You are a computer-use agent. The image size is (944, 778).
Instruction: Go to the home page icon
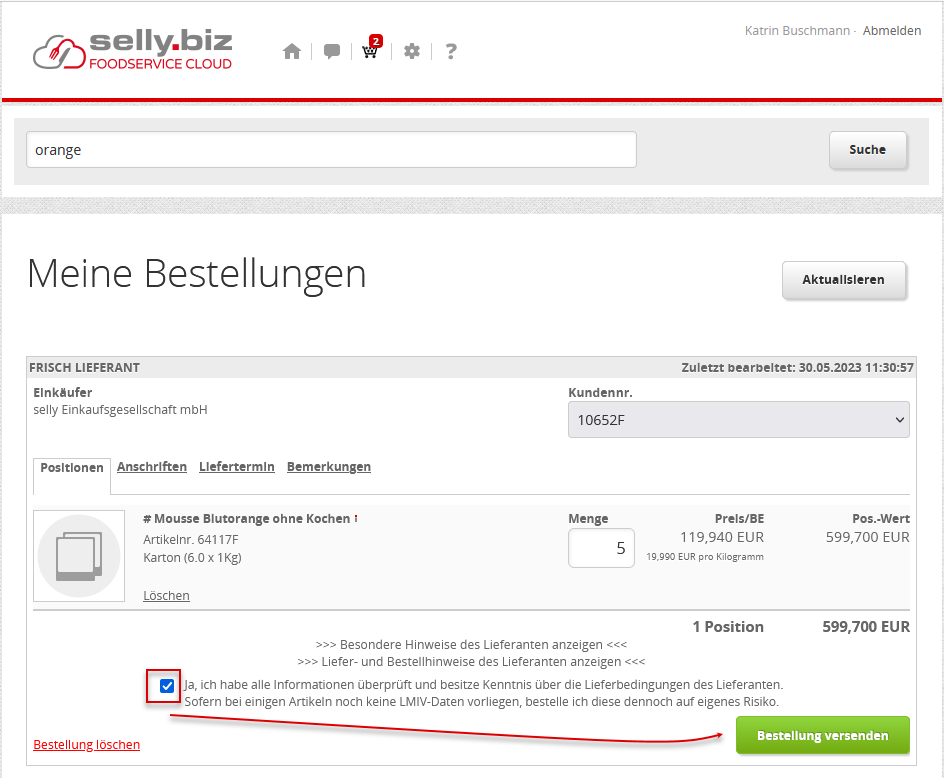click(292, 52)
